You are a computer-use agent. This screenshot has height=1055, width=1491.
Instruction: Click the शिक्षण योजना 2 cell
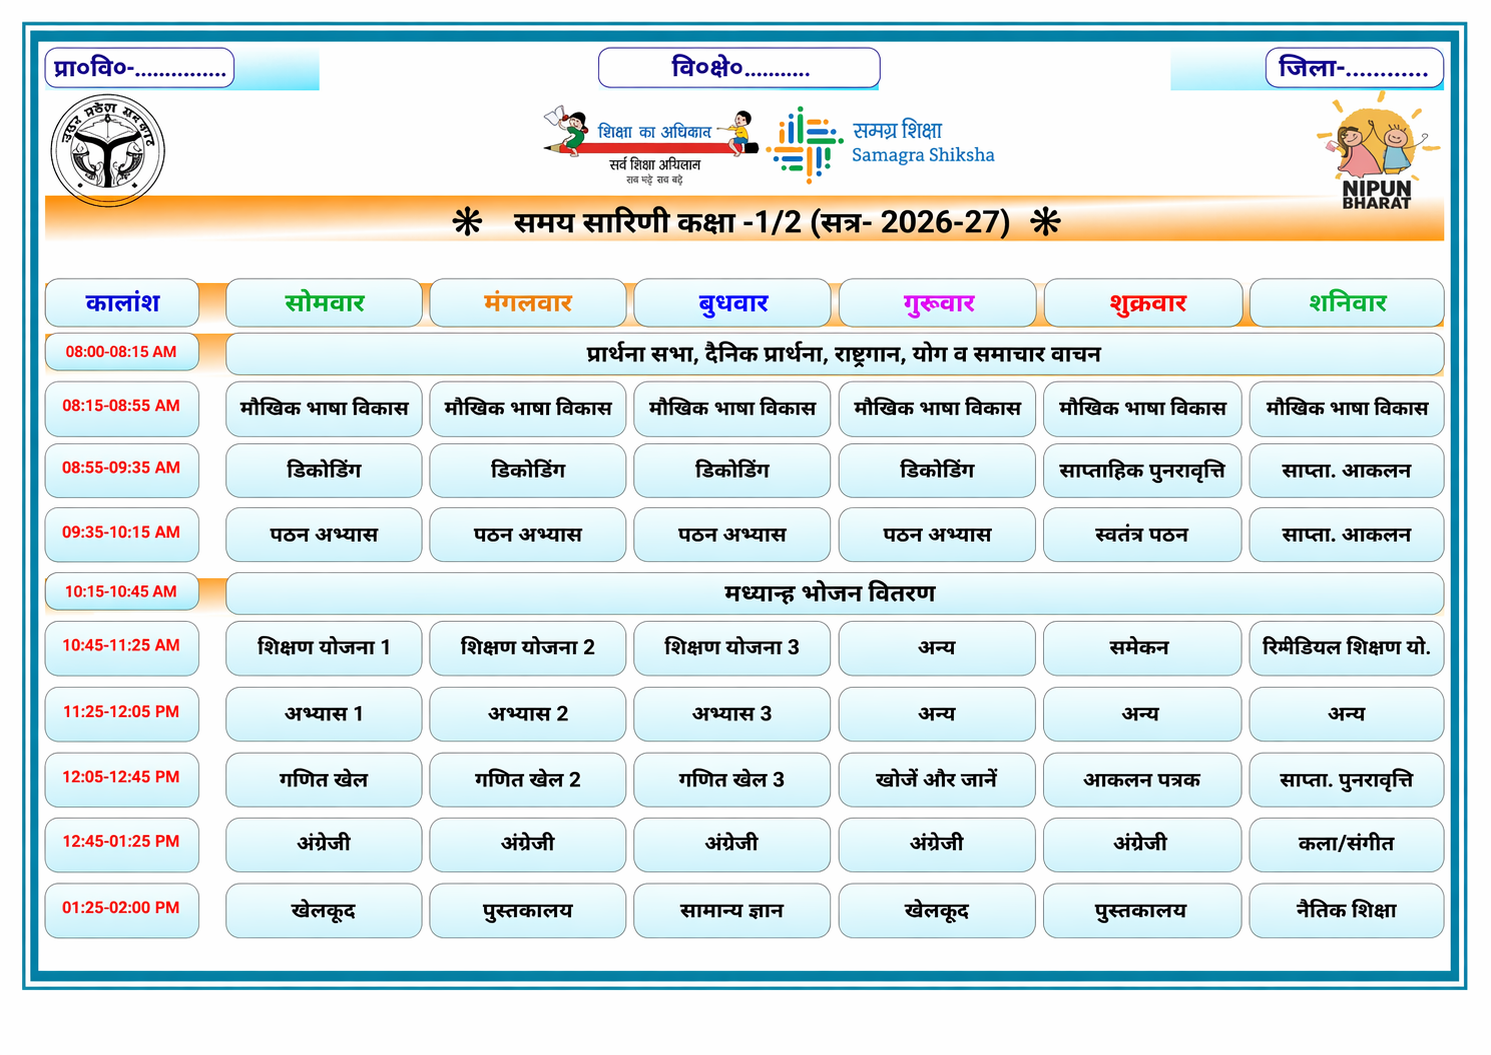[x=527, y=648]
